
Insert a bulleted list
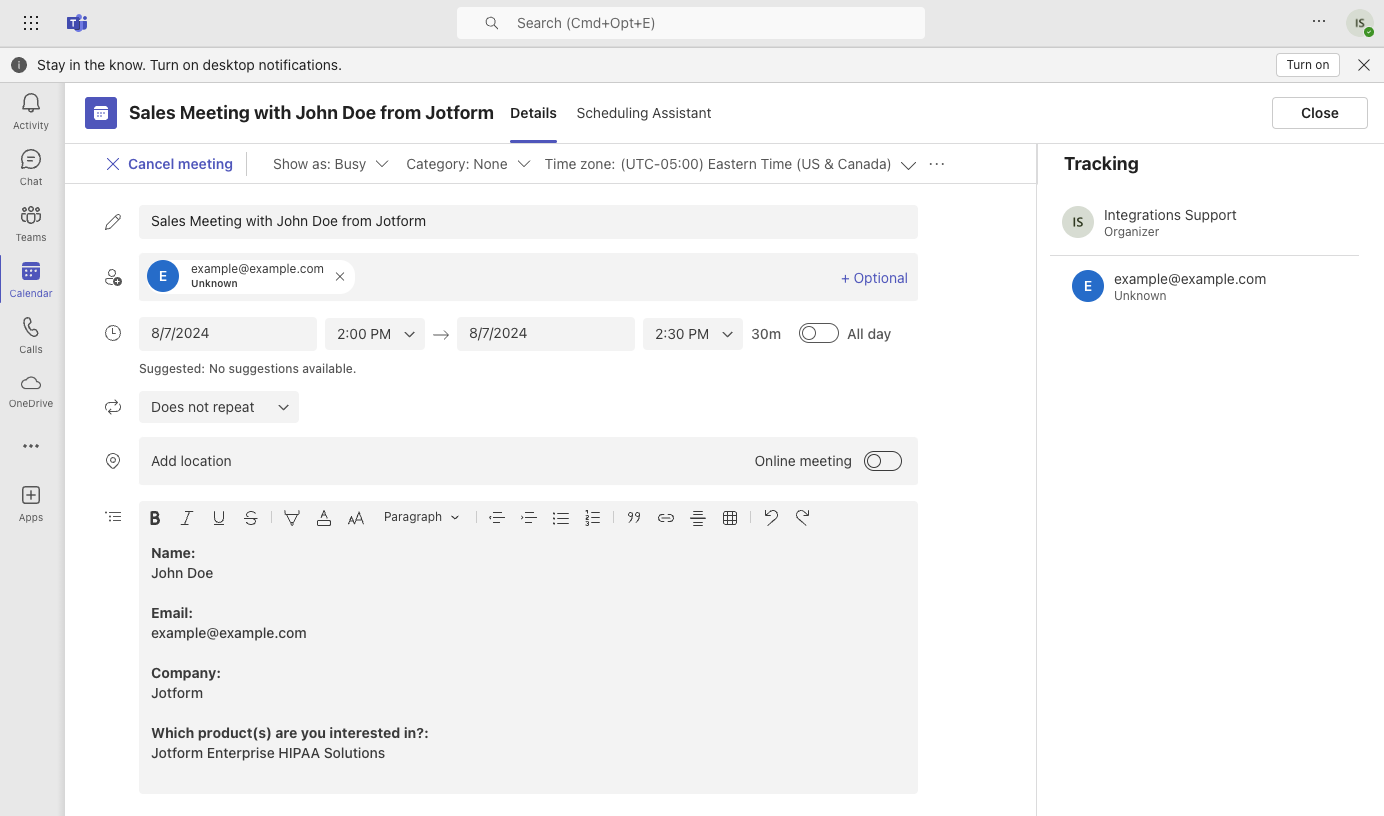click(561, 518)
